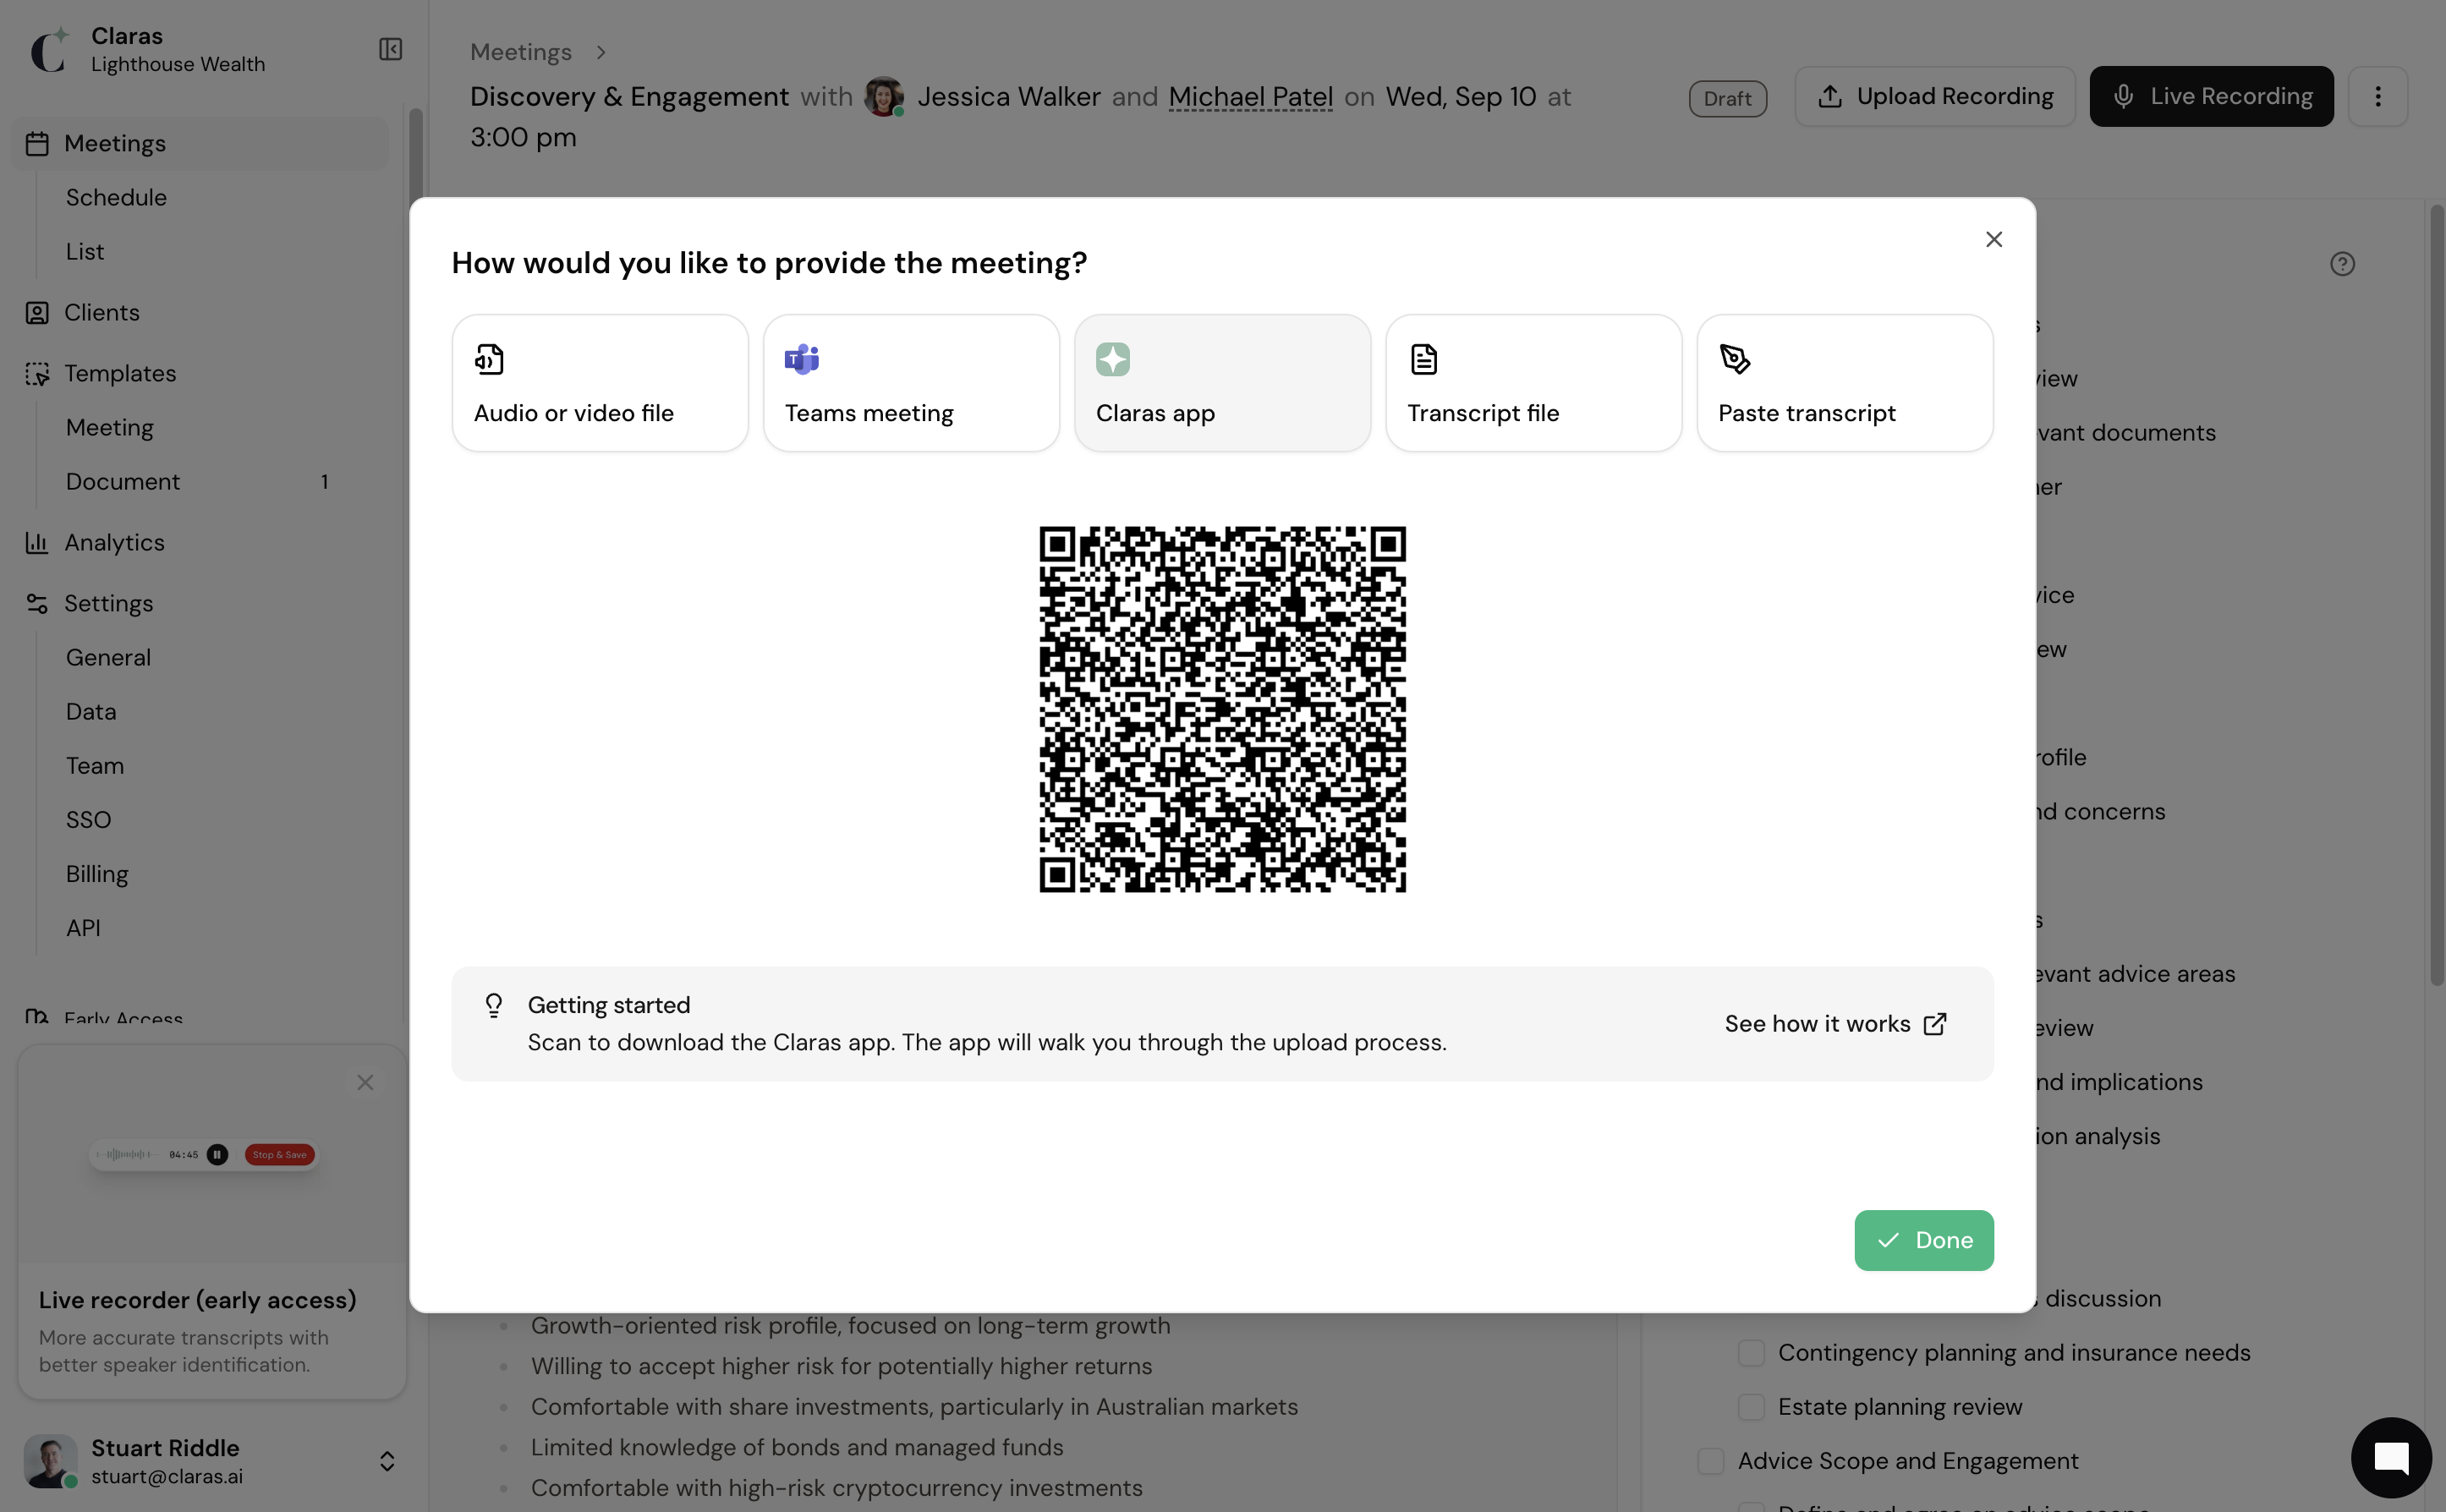Image resolution: width=2446 pixels, height=1512 pixels.
Task: Collapse the sidebar panel icon
Action: coord(390,49)
